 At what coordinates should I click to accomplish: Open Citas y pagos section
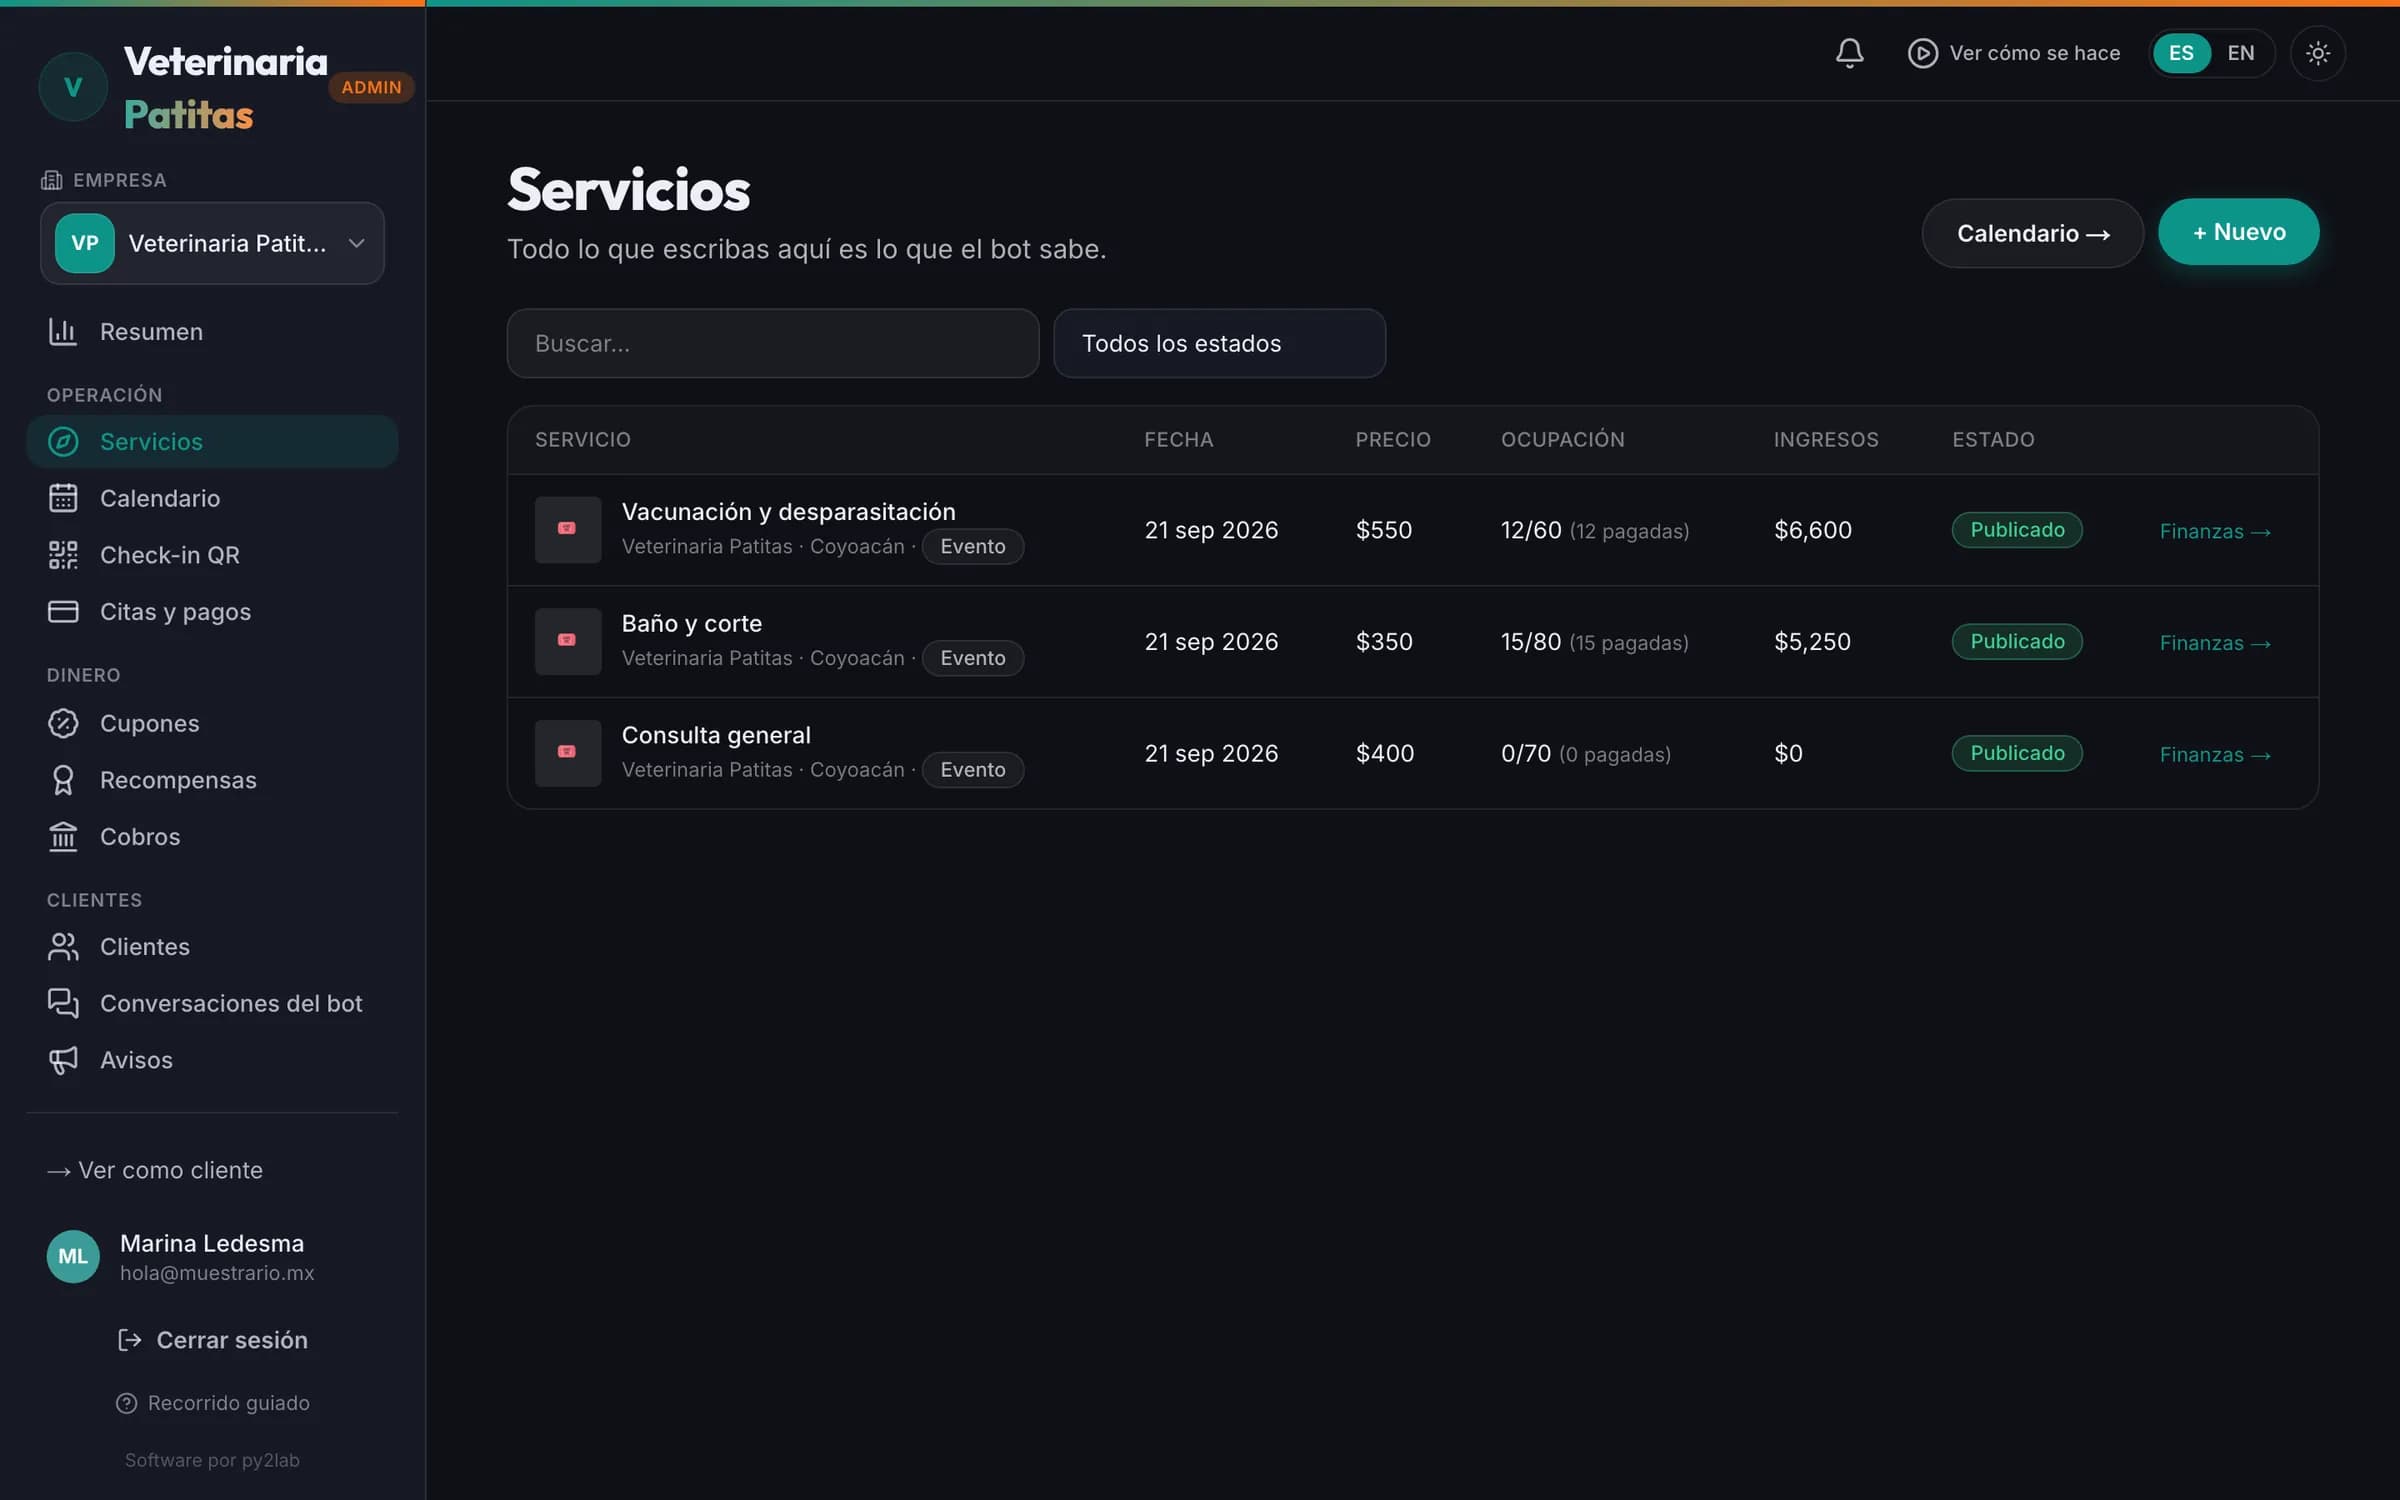pyautogui.click(x=212, y=612)
